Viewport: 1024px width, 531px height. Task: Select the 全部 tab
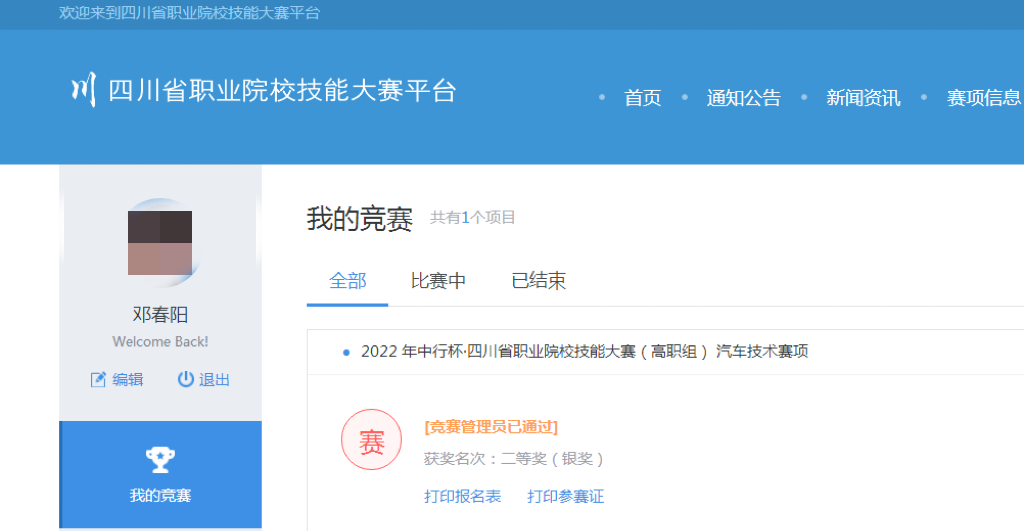(348, 281)
